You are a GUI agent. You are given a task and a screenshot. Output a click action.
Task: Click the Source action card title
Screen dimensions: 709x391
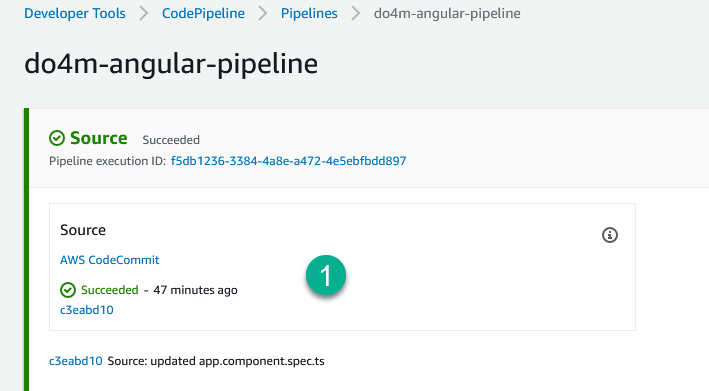[x=83, y=230]
